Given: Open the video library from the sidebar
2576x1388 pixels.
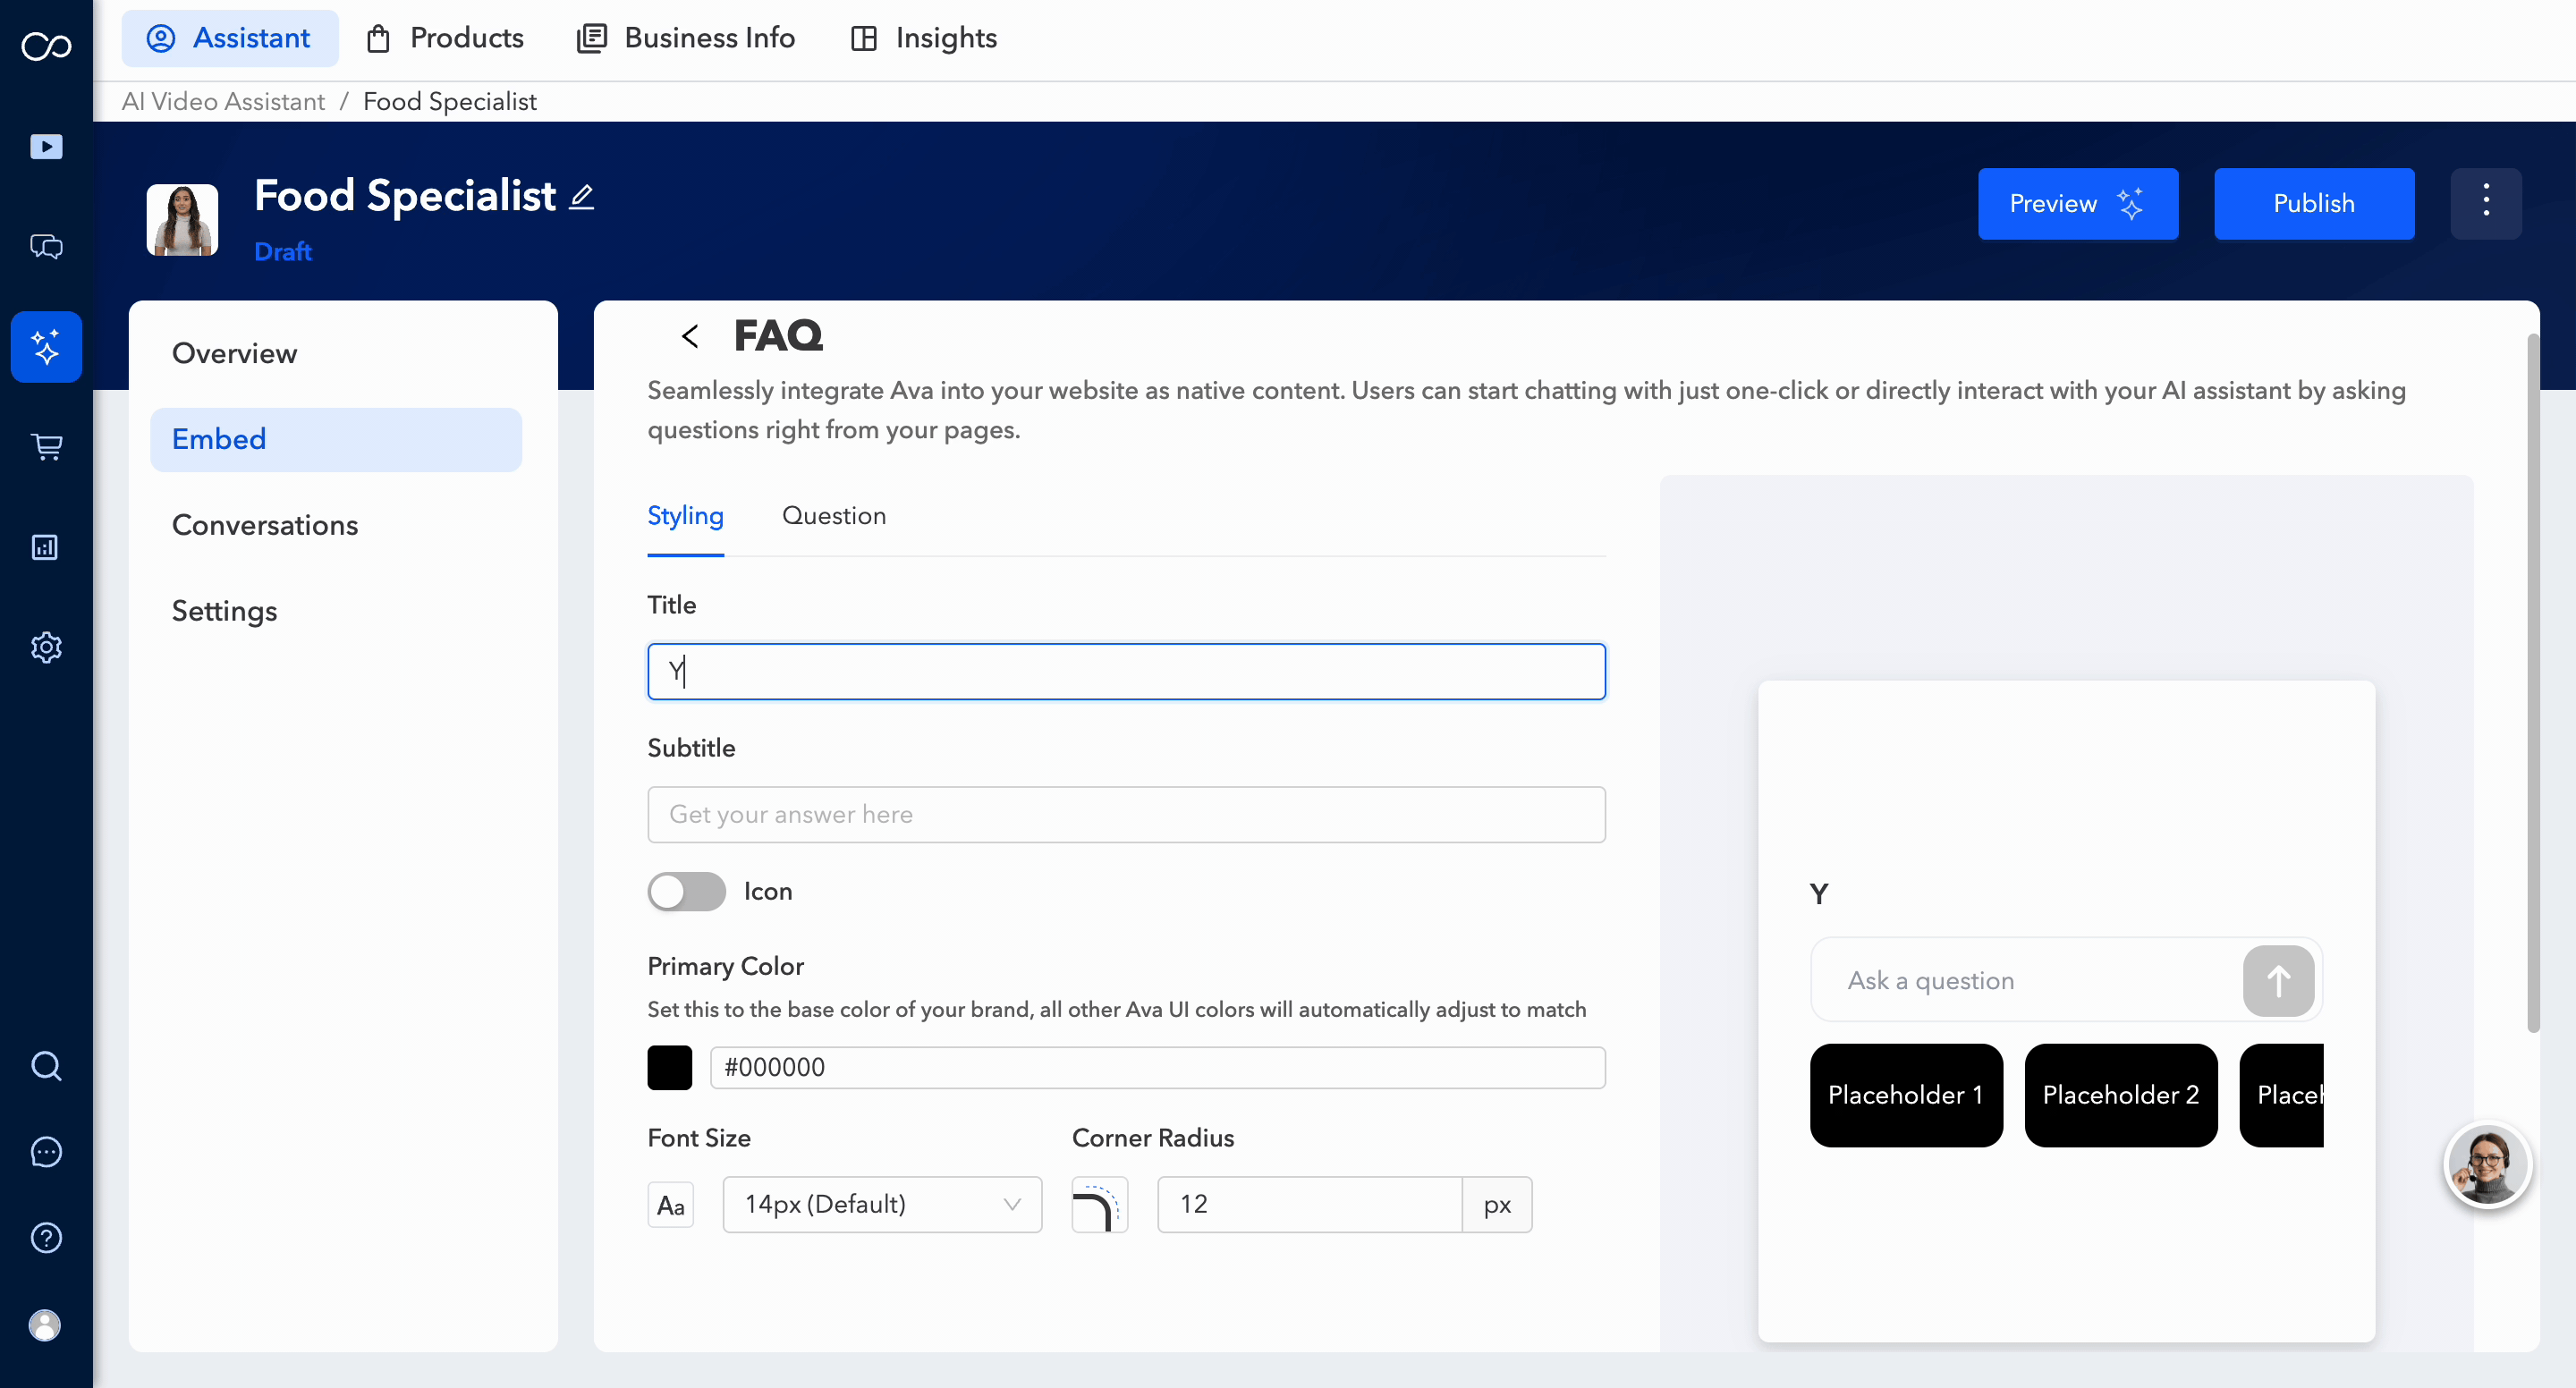Looking at the screenshot, I should (x=46, y=146).
